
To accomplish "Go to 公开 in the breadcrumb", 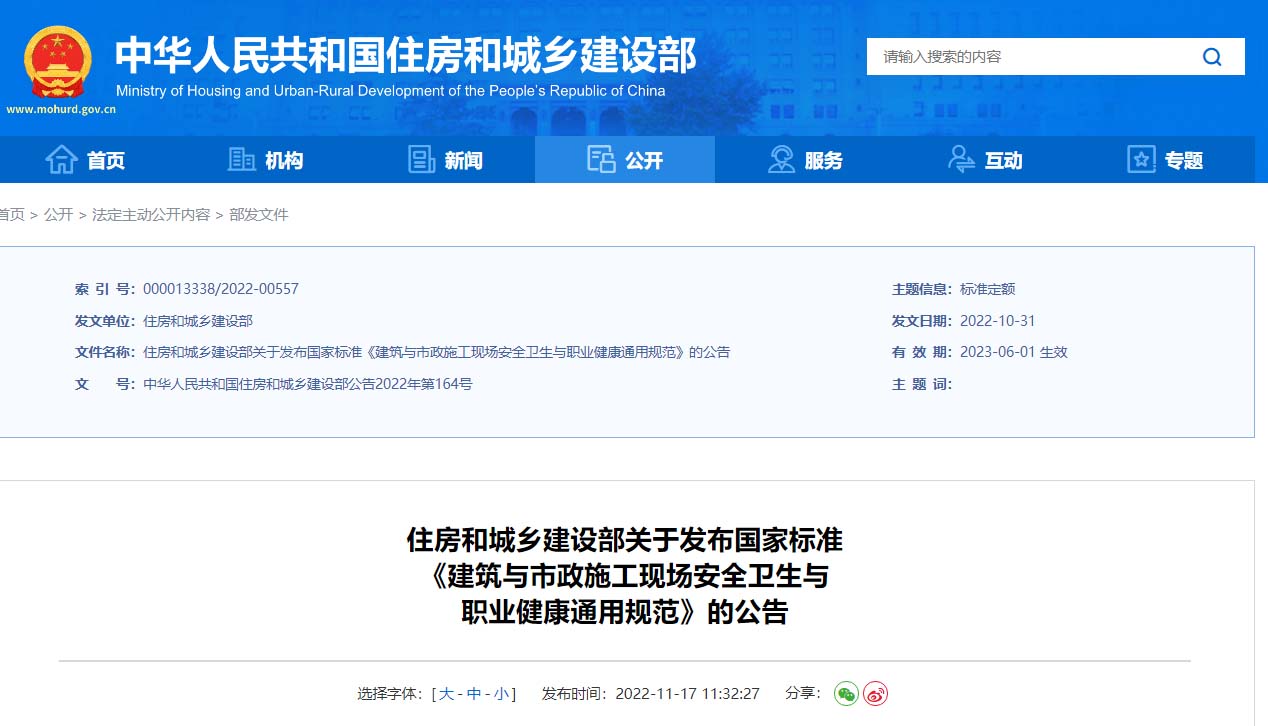I will (58, 215).
